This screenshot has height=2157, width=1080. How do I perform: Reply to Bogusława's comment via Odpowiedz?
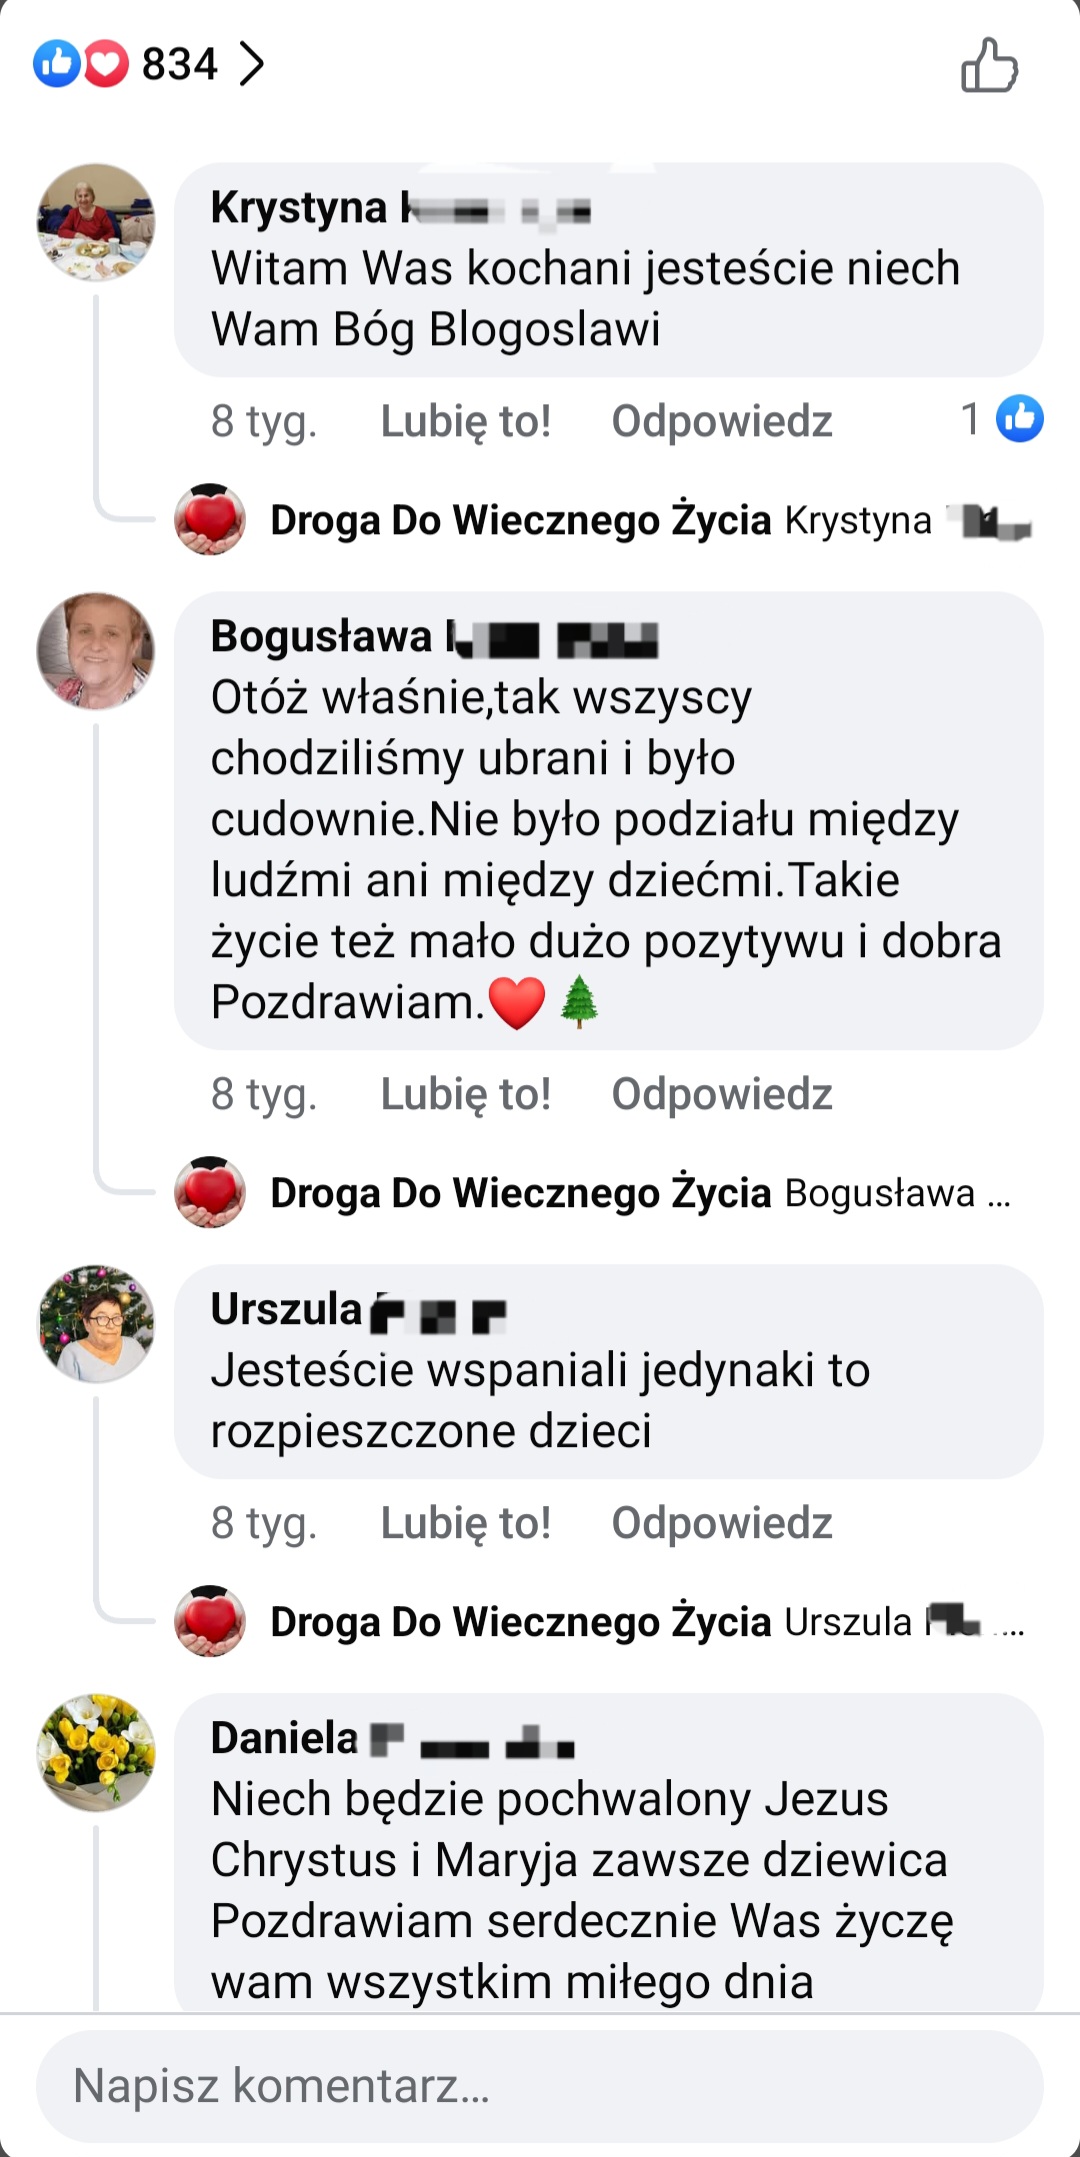coord(722,1094)
